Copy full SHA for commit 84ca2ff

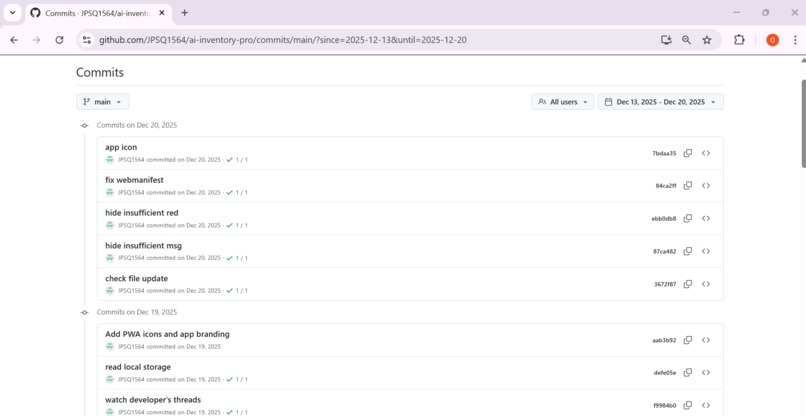tap(687, 186)
